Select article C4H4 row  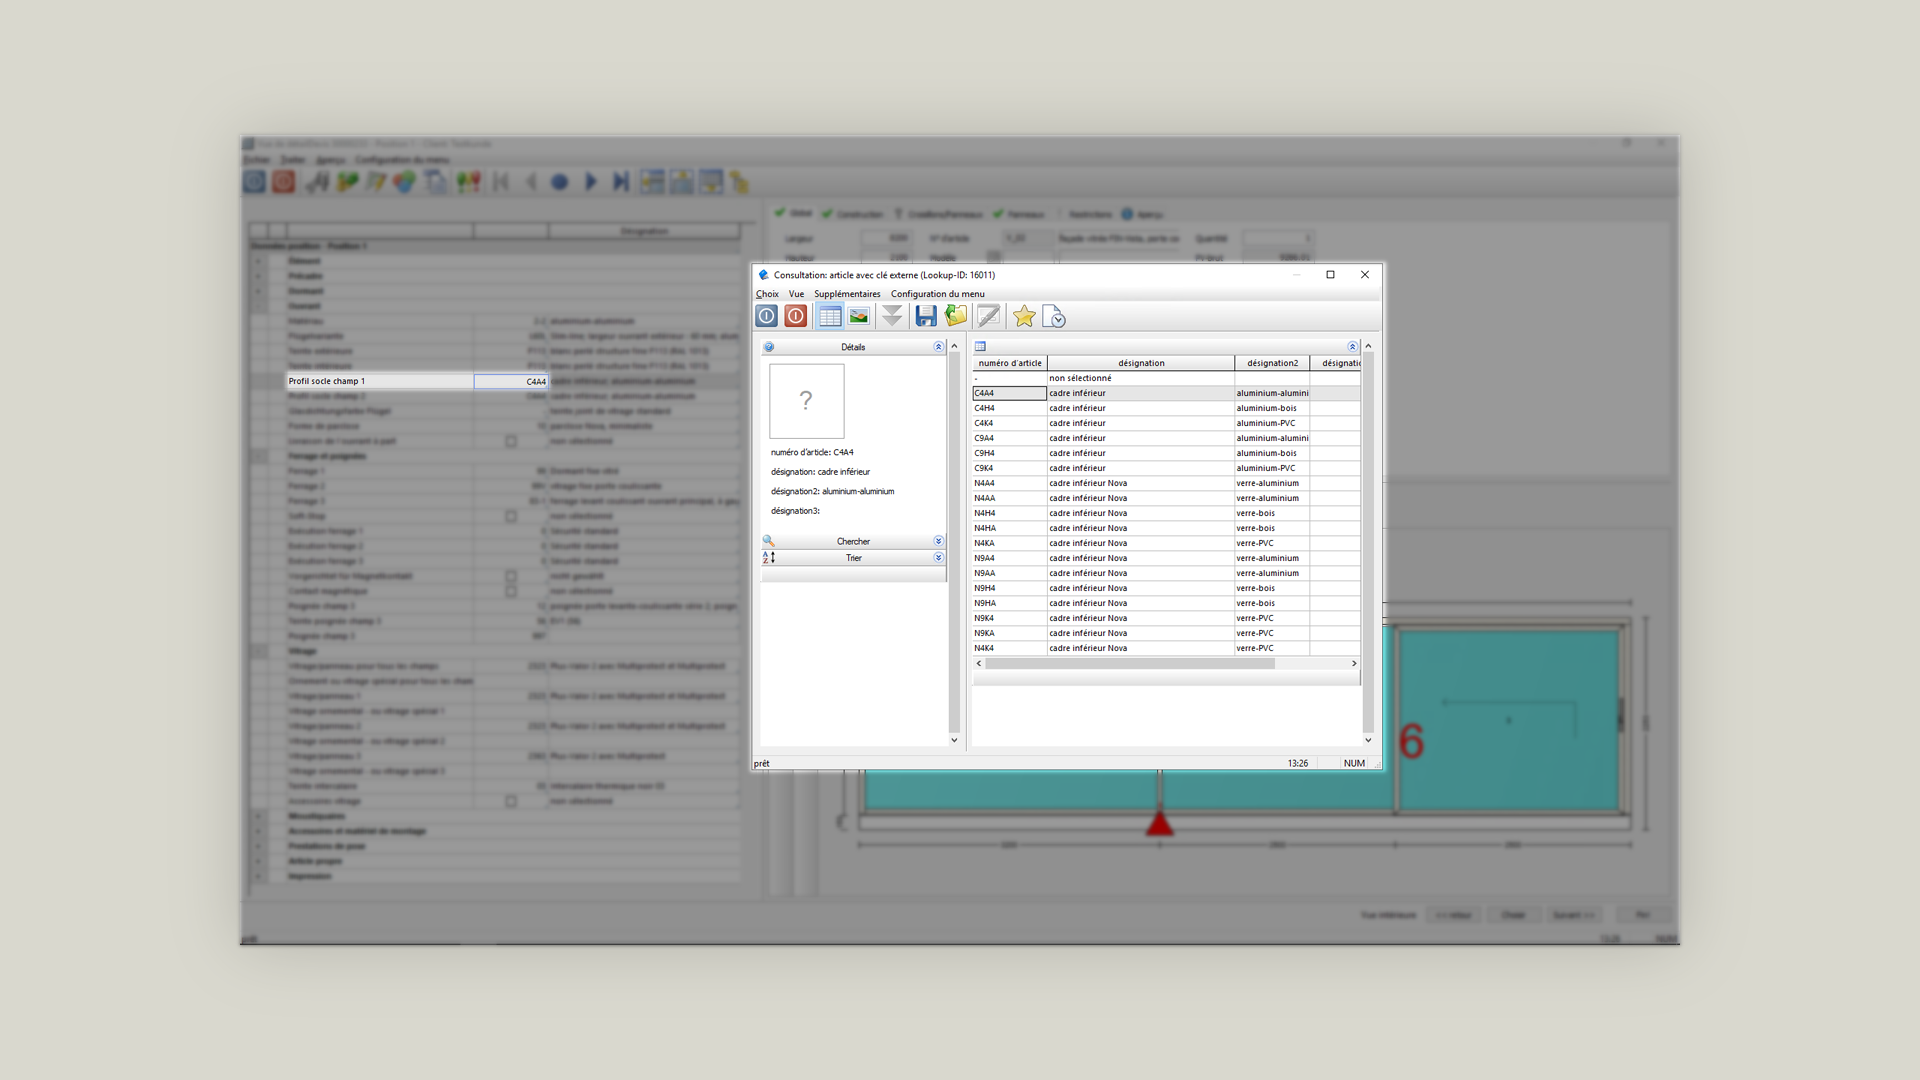pos(1166,408)
